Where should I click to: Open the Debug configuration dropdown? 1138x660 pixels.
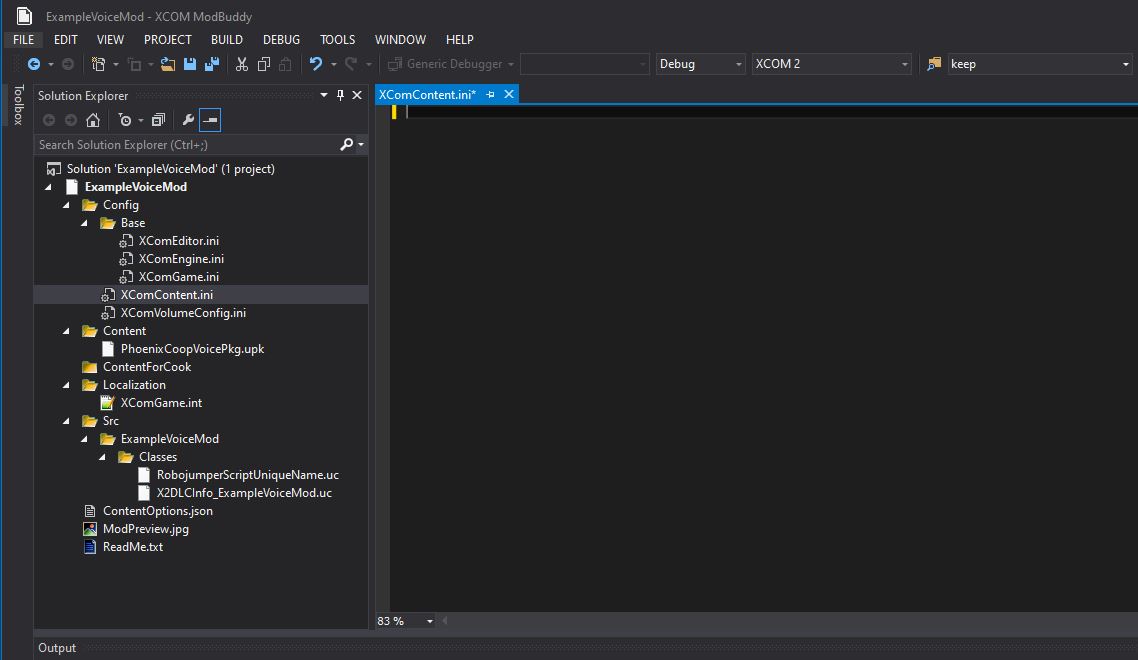pos(700,64)
